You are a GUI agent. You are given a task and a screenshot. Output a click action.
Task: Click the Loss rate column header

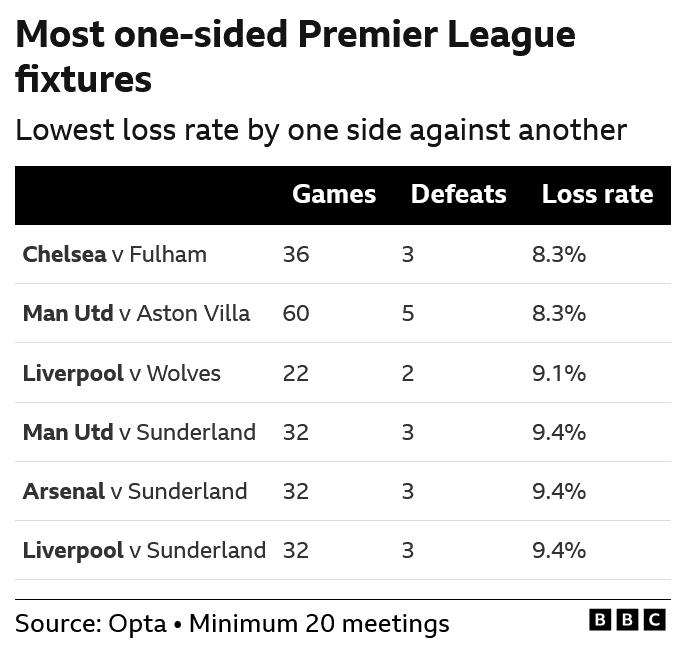(x=597, y=194)
